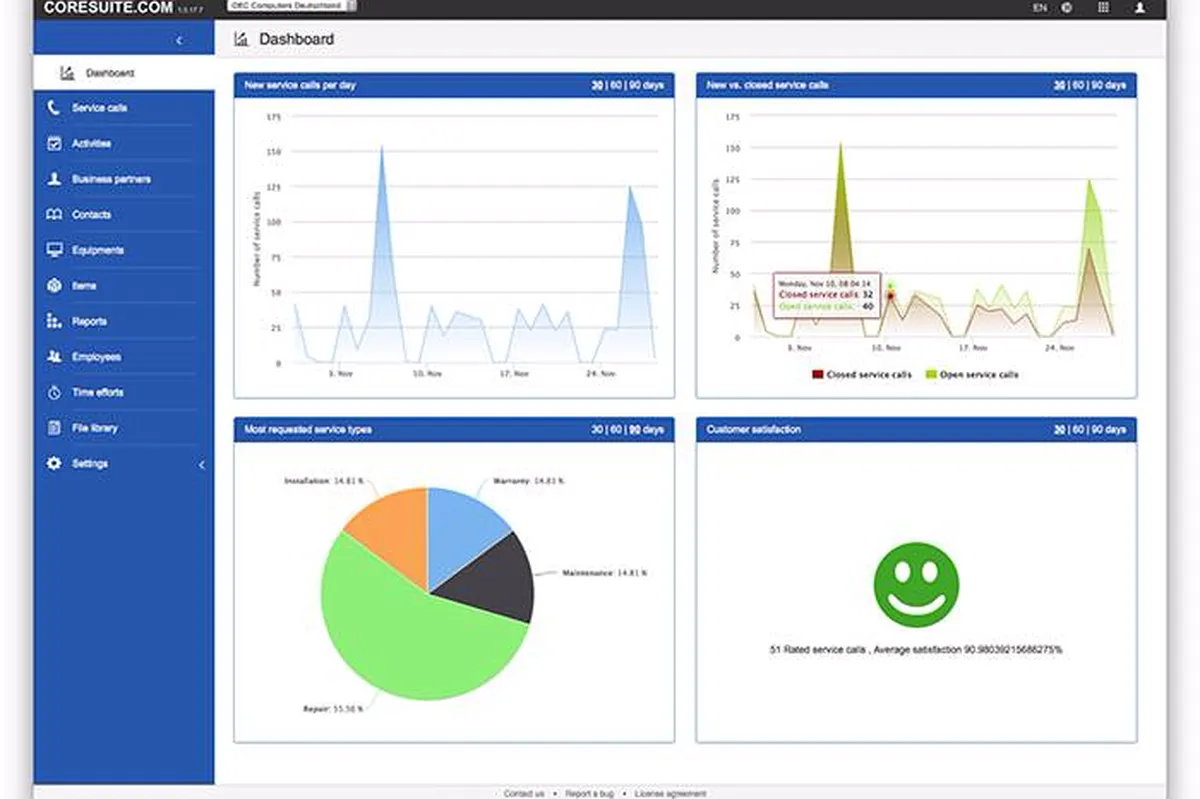Click the red Nov 10 closed-calls data point
Viewport: 1200px width, 799px height.
click(890, 296)
